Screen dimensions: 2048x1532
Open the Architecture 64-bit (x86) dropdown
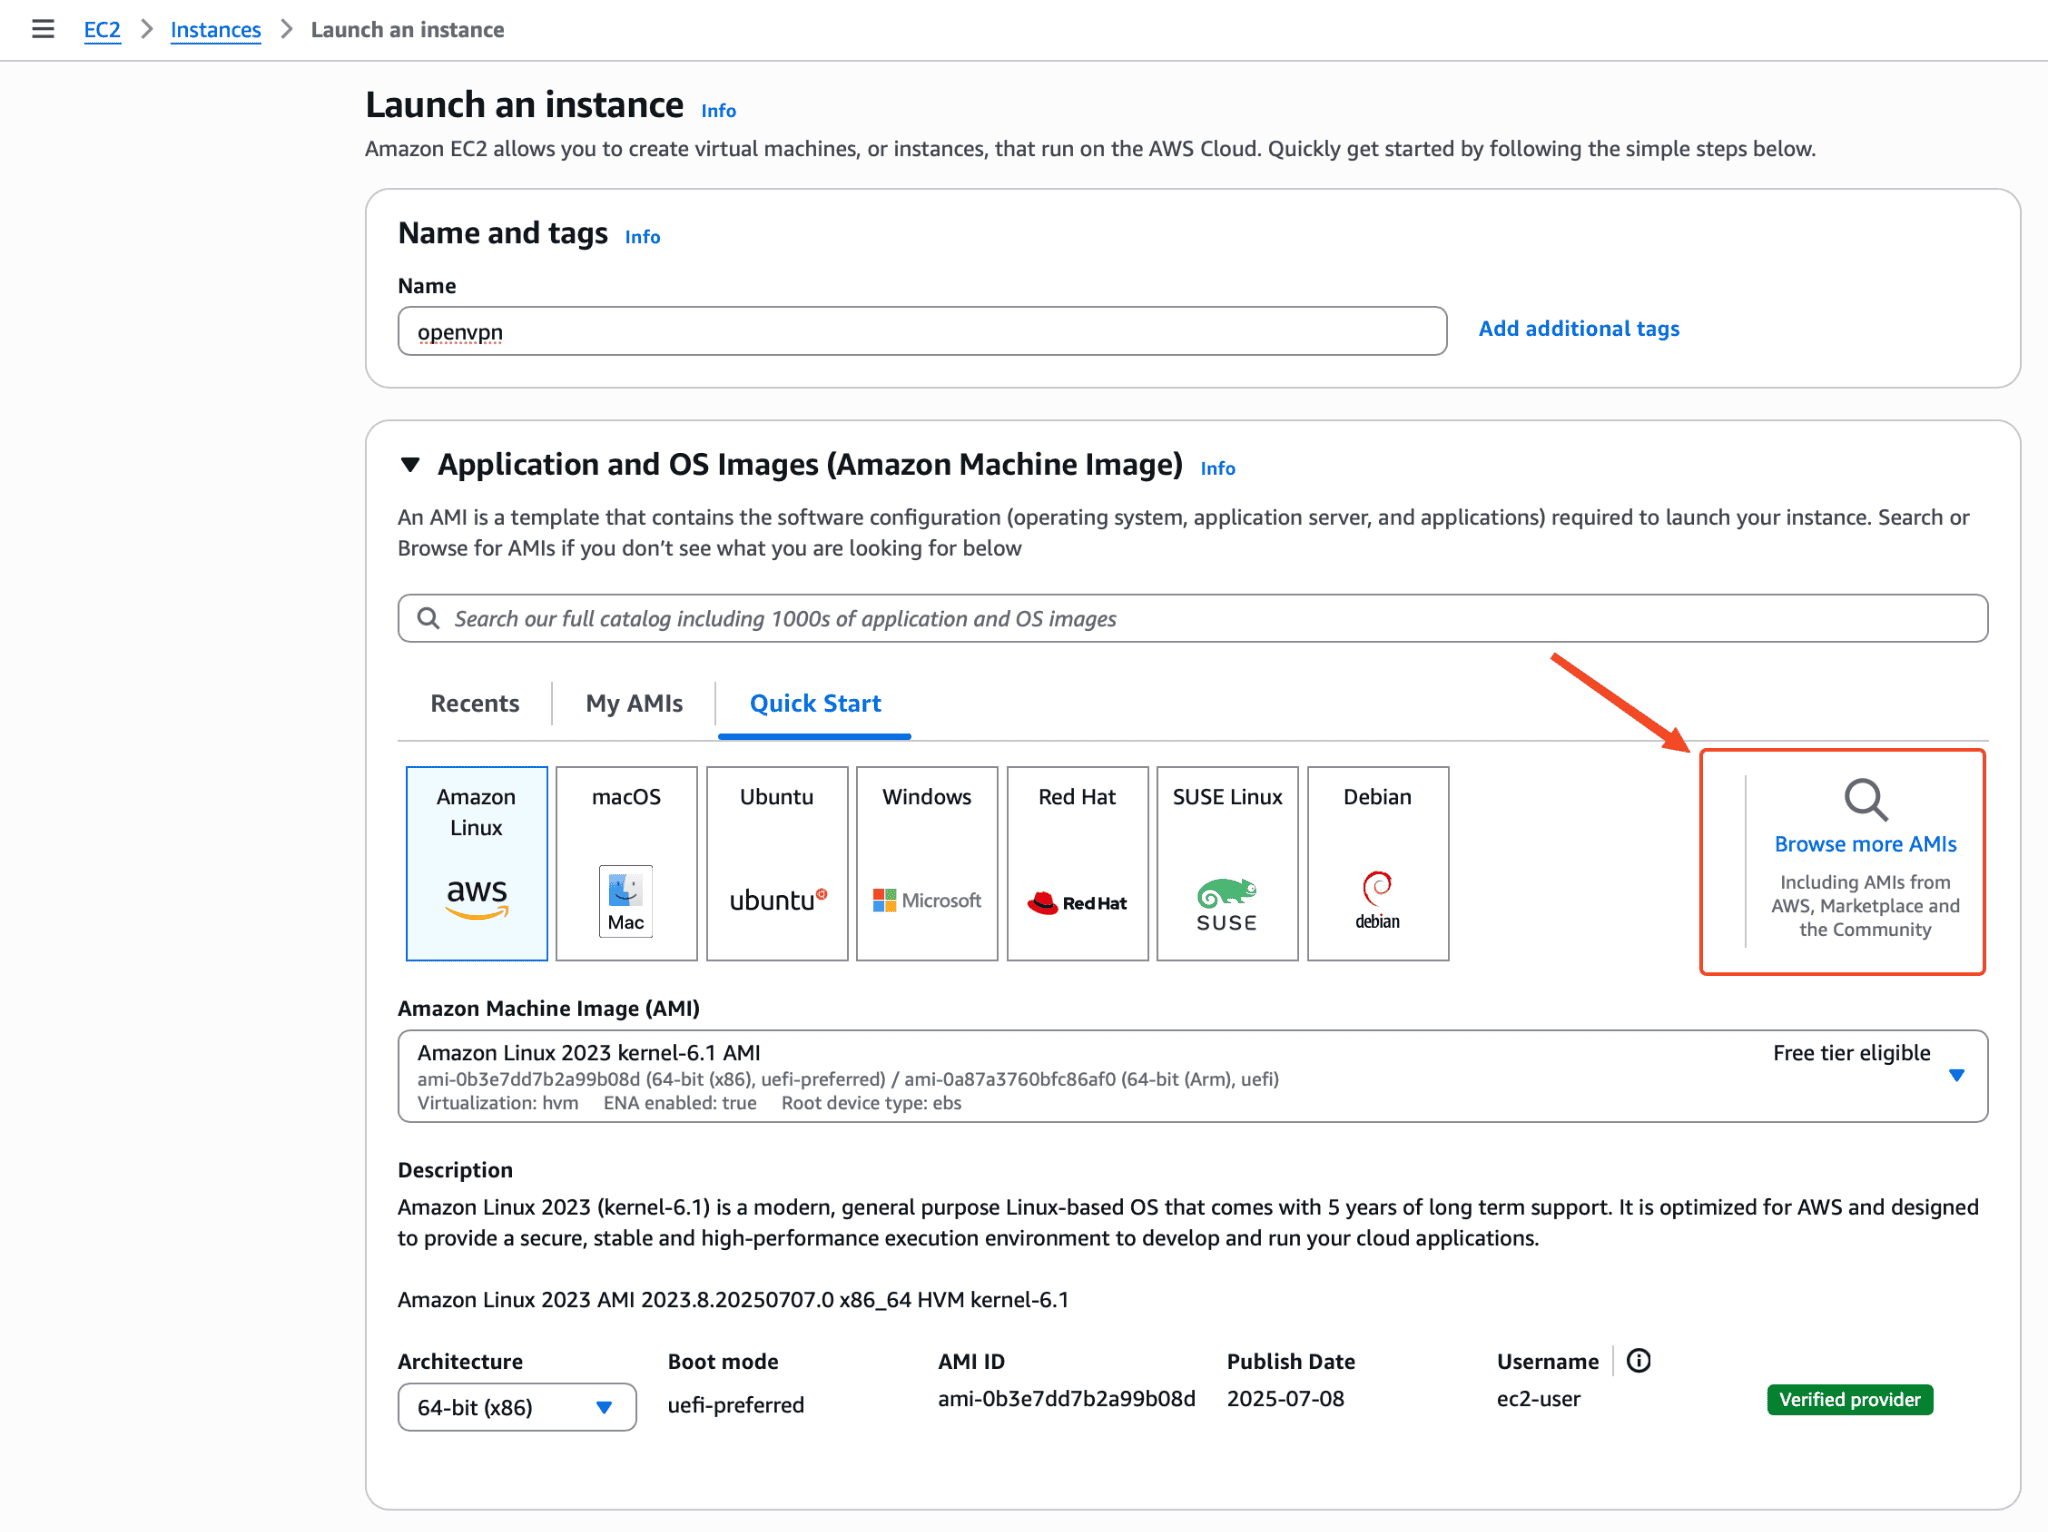(517, 1406)
